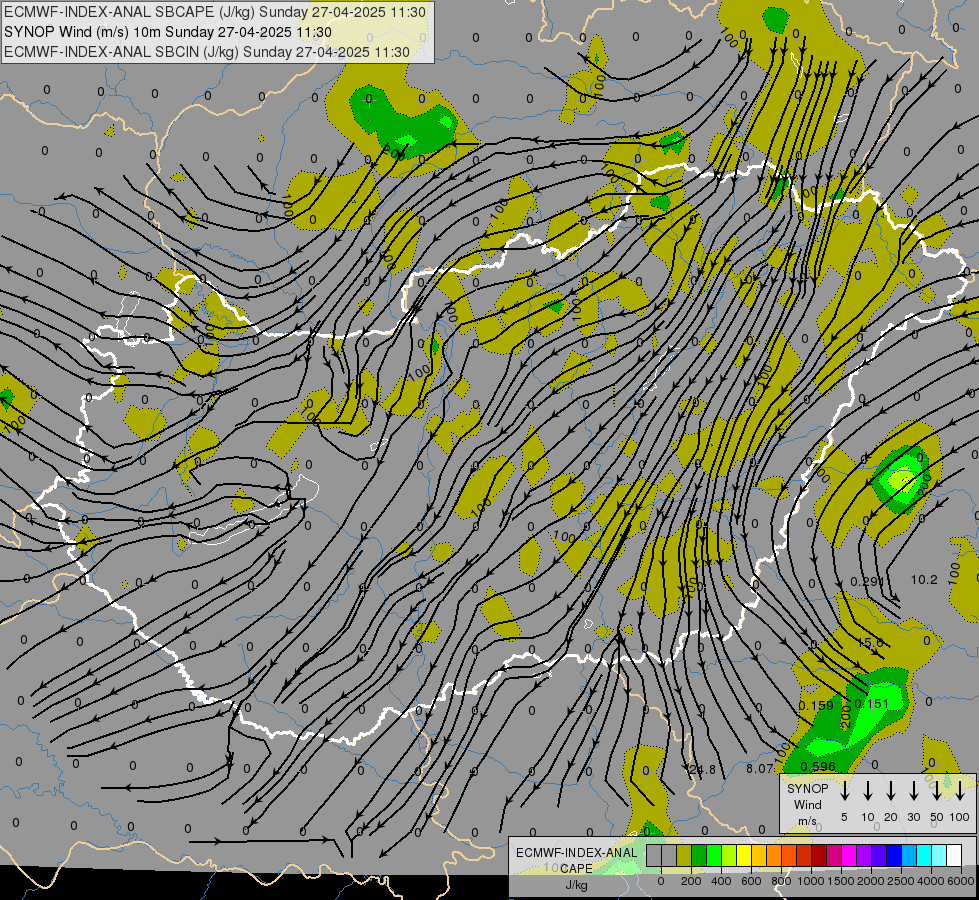The width and height of the screenshot is (979, 900).
Task: Click the 10.2 value on the map
Action: click(924, 580)
